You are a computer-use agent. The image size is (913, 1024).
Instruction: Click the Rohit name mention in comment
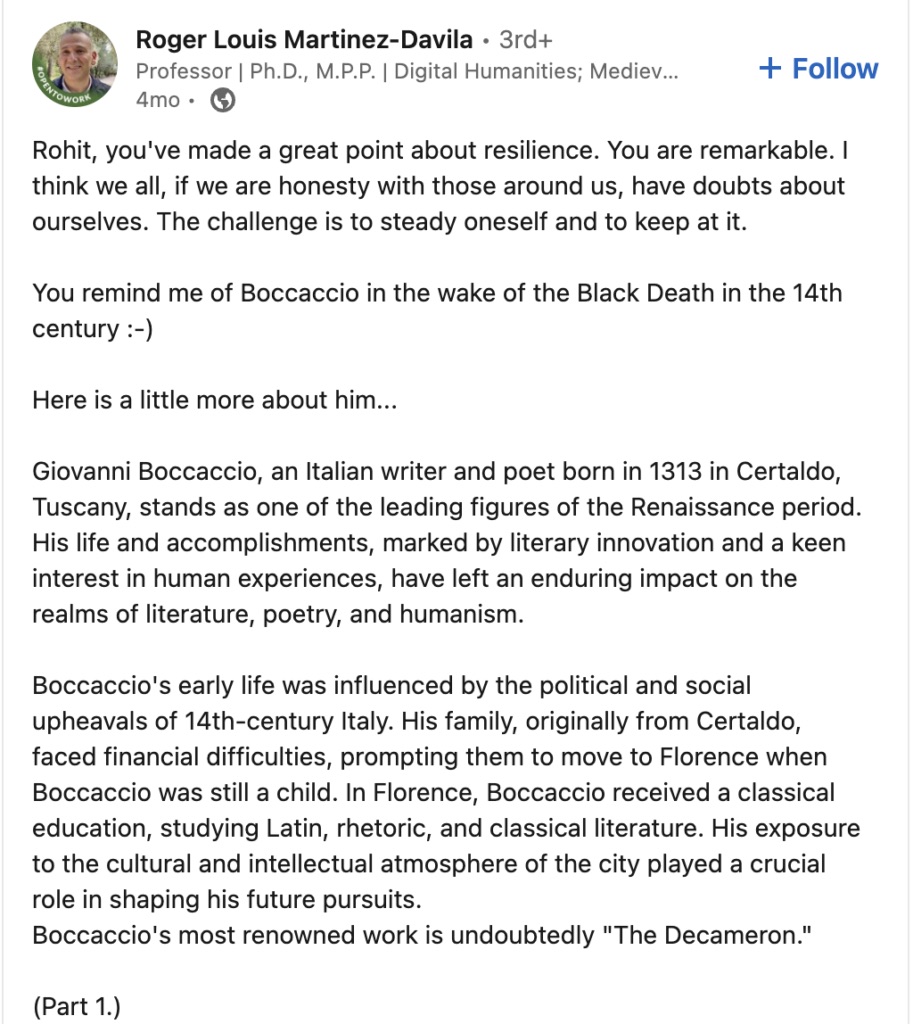click(x=64, y=150)
